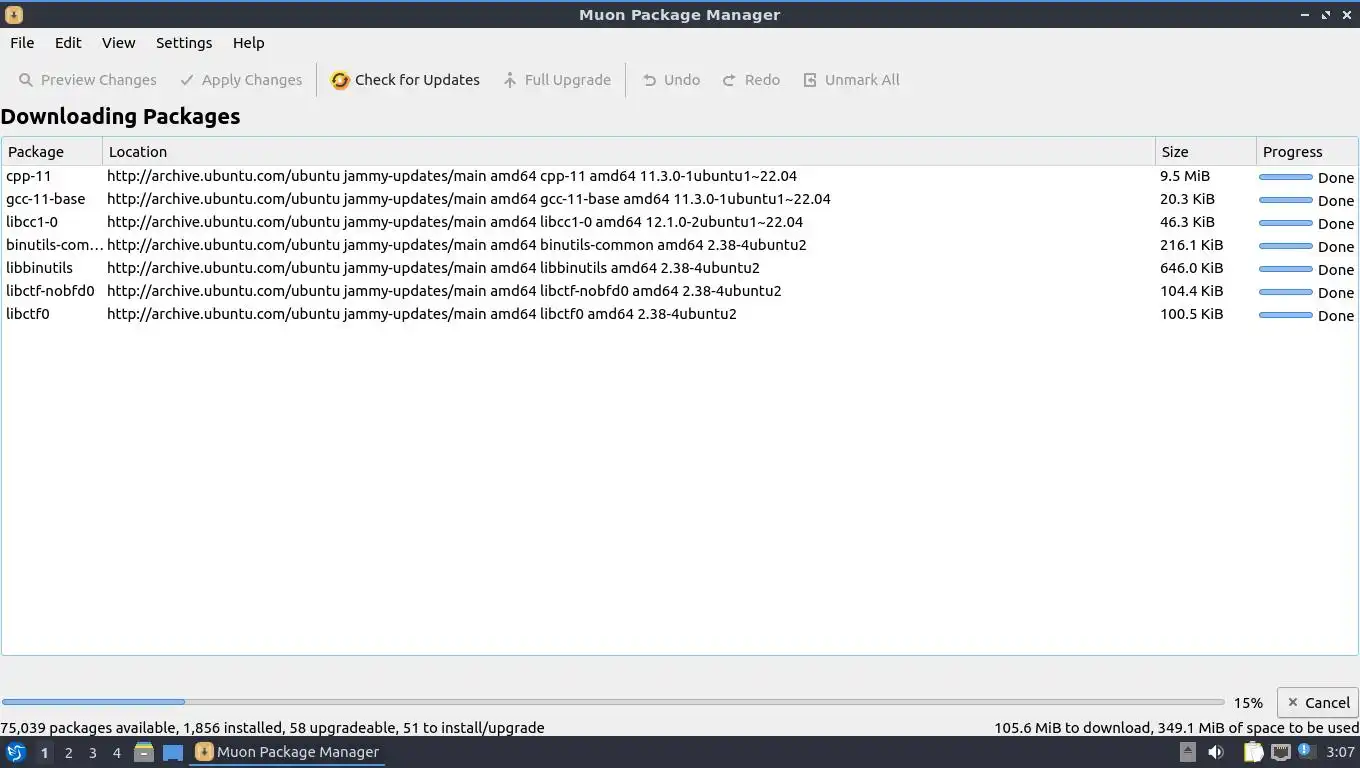Click the show desktop blue icon
Screen dimensions: 1360x768
tap(173, 752)
